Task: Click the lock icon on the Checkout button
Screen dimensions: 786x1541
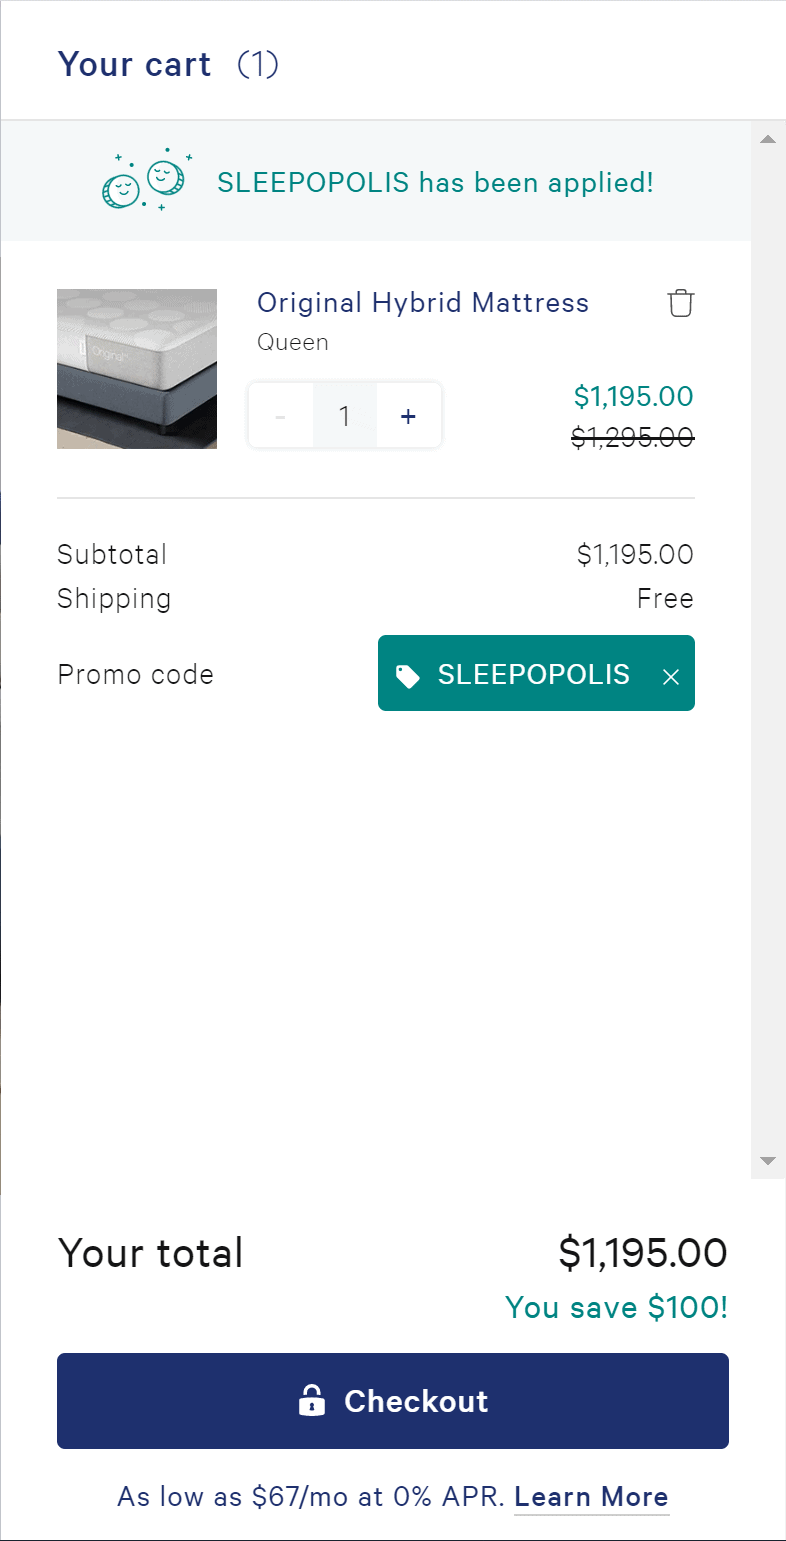Action: [313, 1401]
